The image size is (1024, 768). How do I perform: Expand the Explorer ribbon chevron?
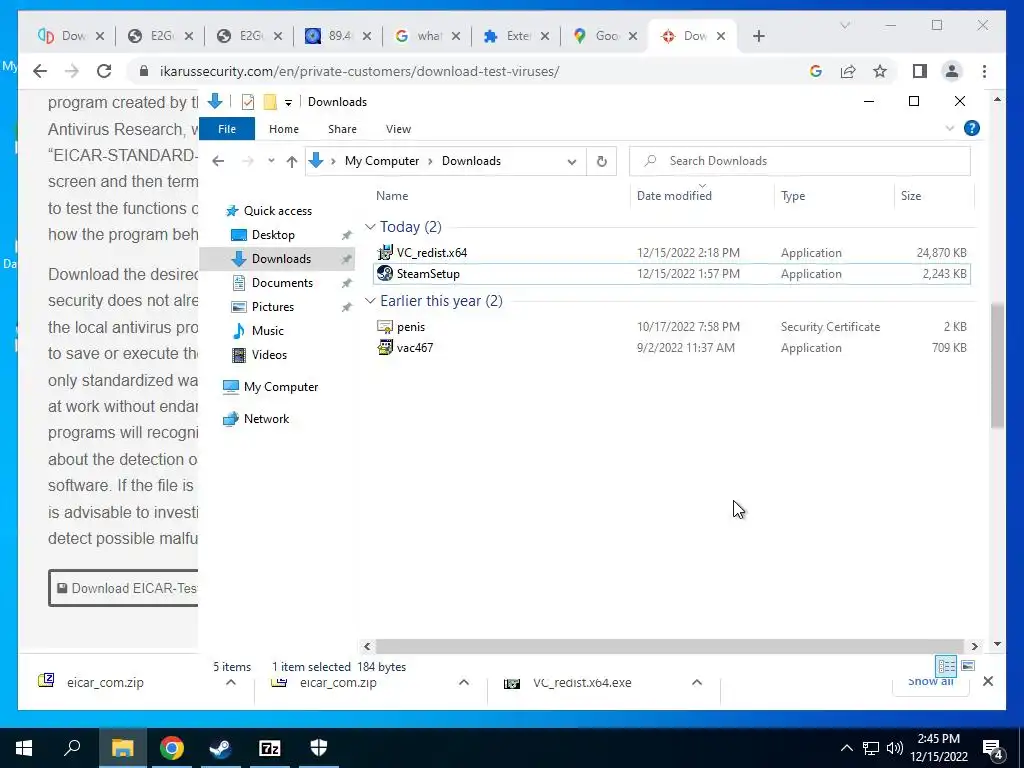coord(950,129)
